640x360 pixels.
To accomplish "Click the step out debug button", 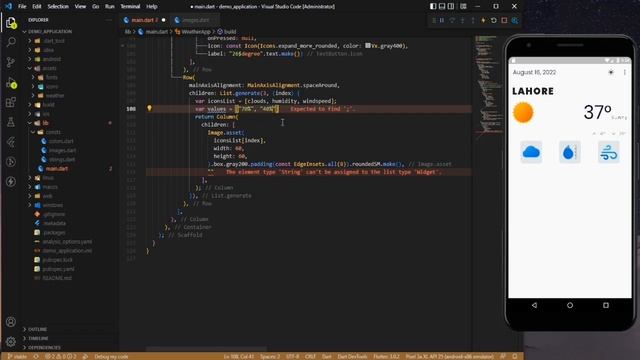I will click(x=473, y=20).
